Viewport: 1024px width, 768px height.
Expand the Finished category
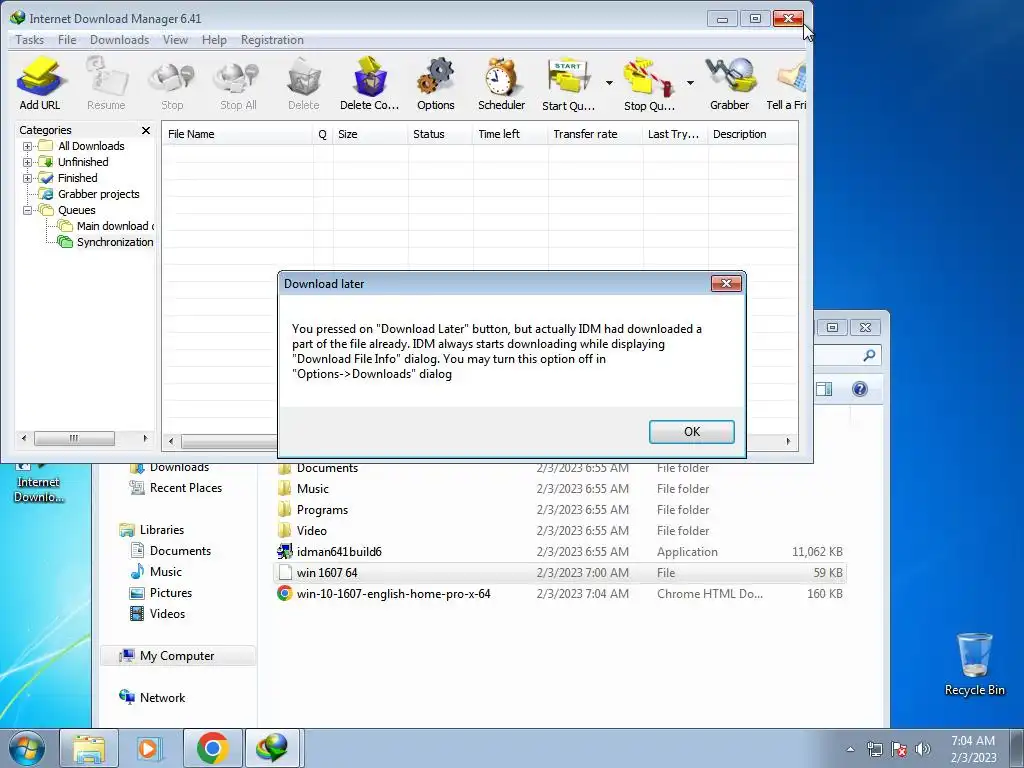coord(27,178)
